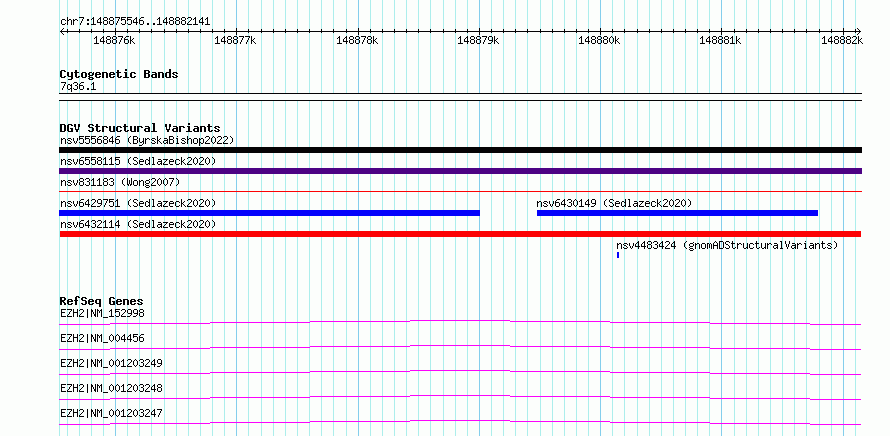Click the magenta line under EZH2|NM_001203247
890x436 pixels.
click(x=460, y=422)
